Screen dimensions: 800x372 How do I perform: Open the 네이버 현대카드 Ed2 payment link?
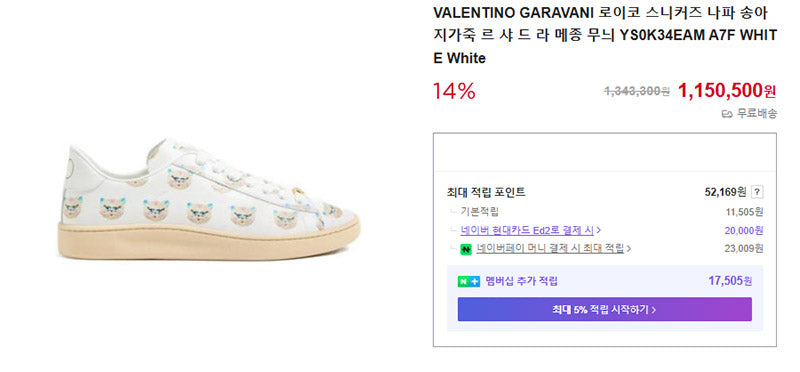(x=527, y=230)
